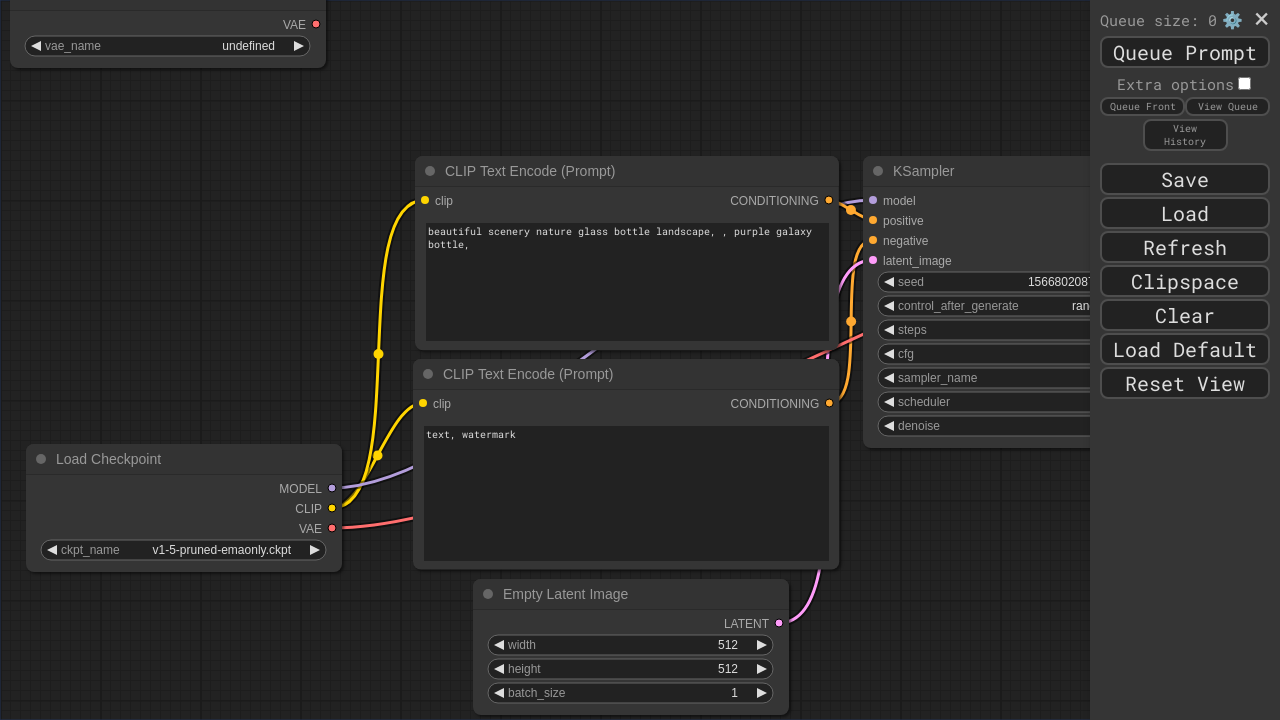Open settings via the gear icon
The image size is (1280, 720).
pos(1232,20)
